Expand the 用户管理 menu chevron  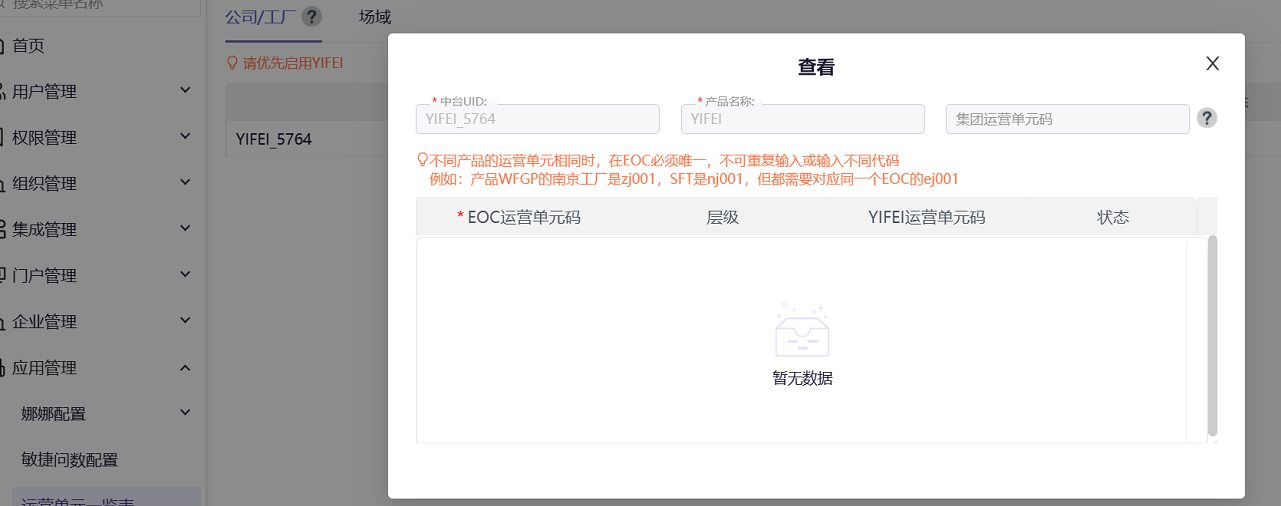(x=185, y=91)
